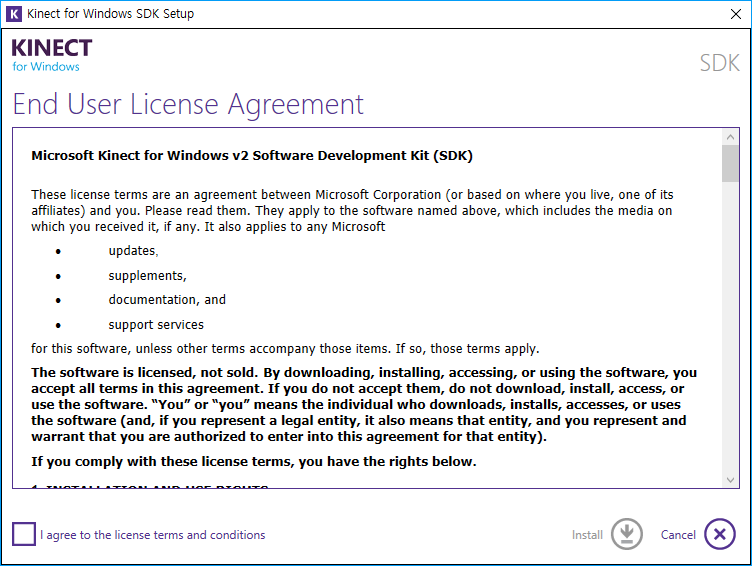Click the Kinect K title bar icon

pos(13,14)
